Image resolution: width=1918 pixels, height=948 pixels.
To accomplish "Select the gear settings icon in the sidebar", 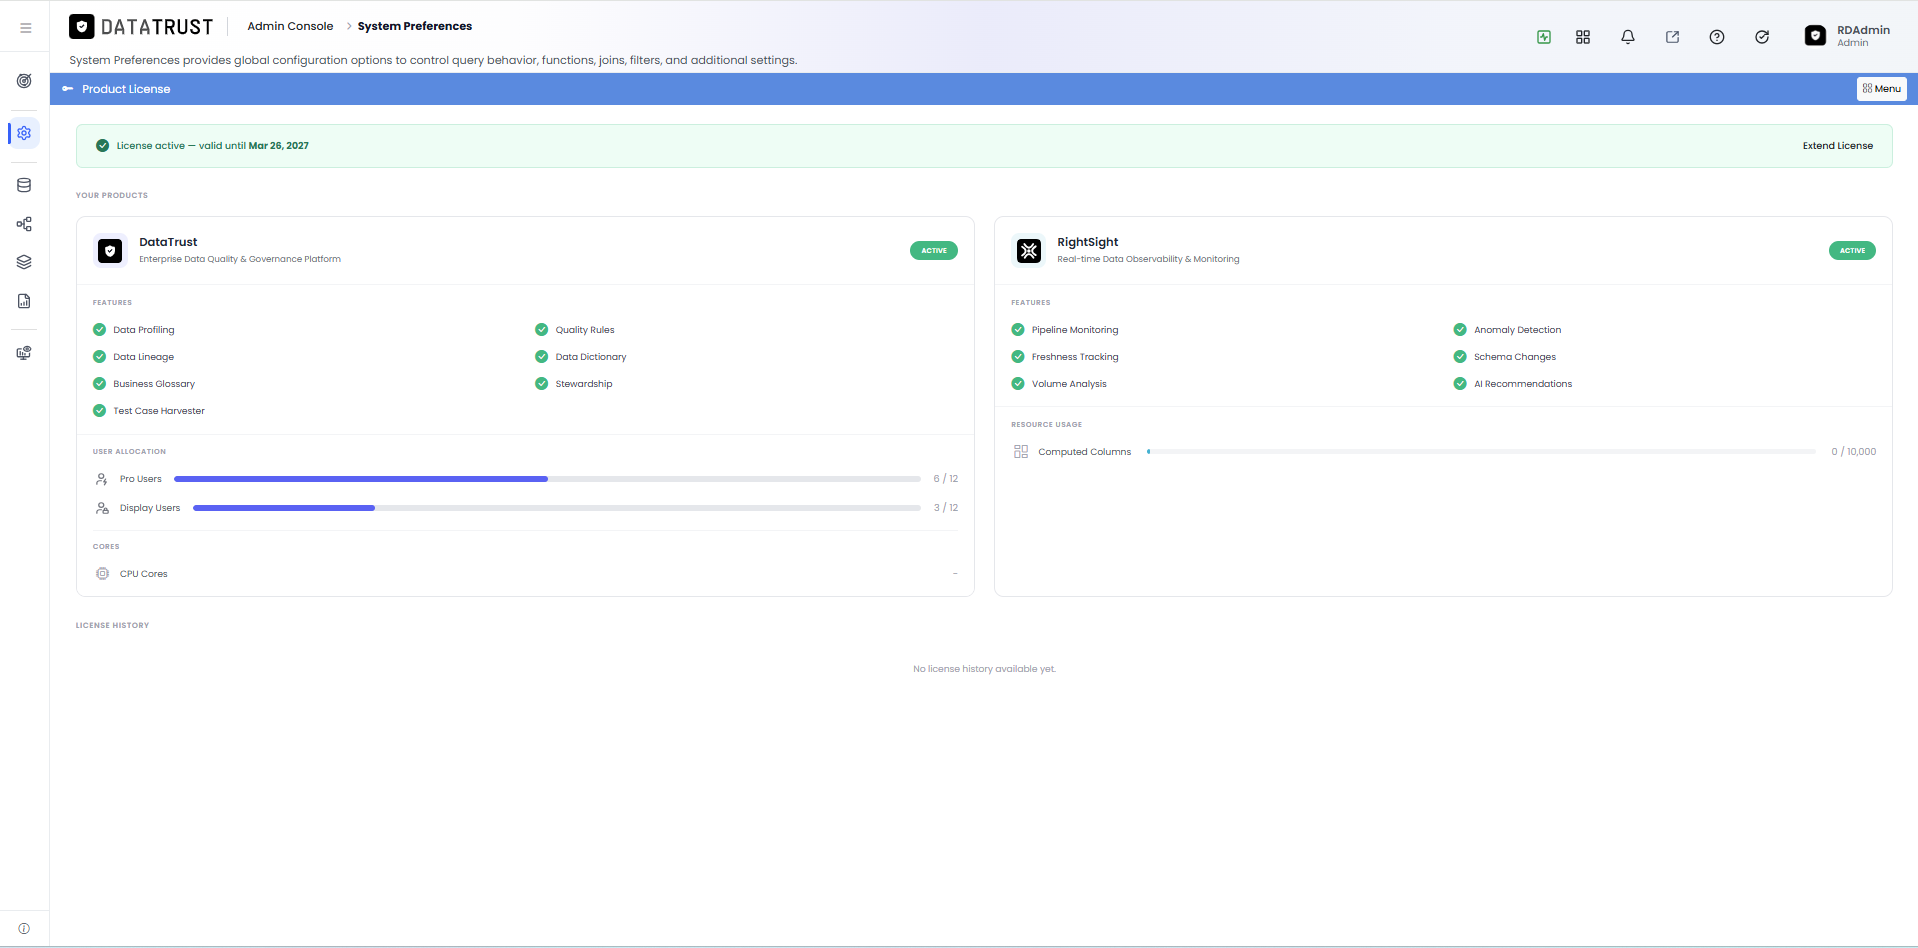I will pos(24,133).
